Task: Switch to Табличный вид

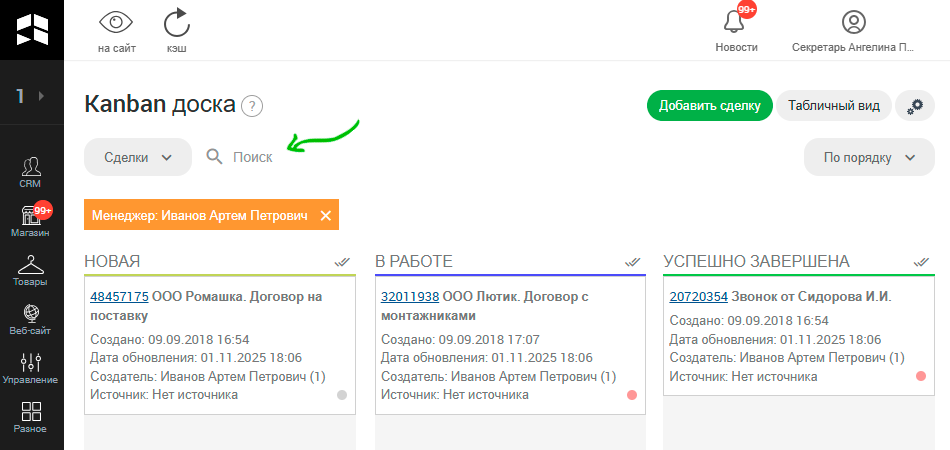Action: coord(833,106)
